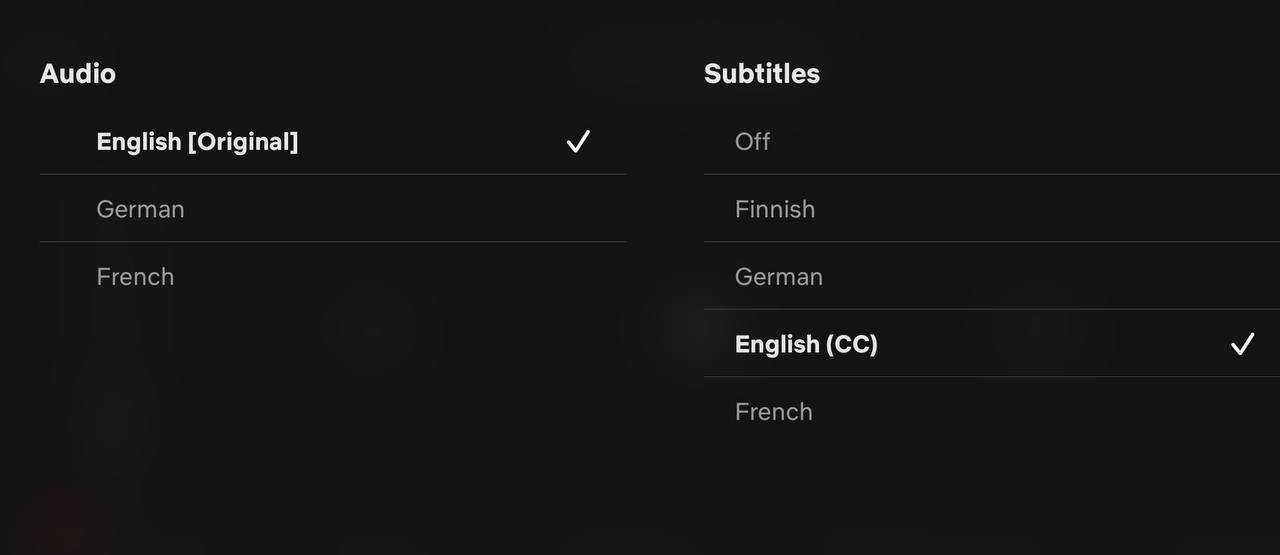The image size is (1280, 555).
Task: Switch audio track to French
Action: (135, 277)
